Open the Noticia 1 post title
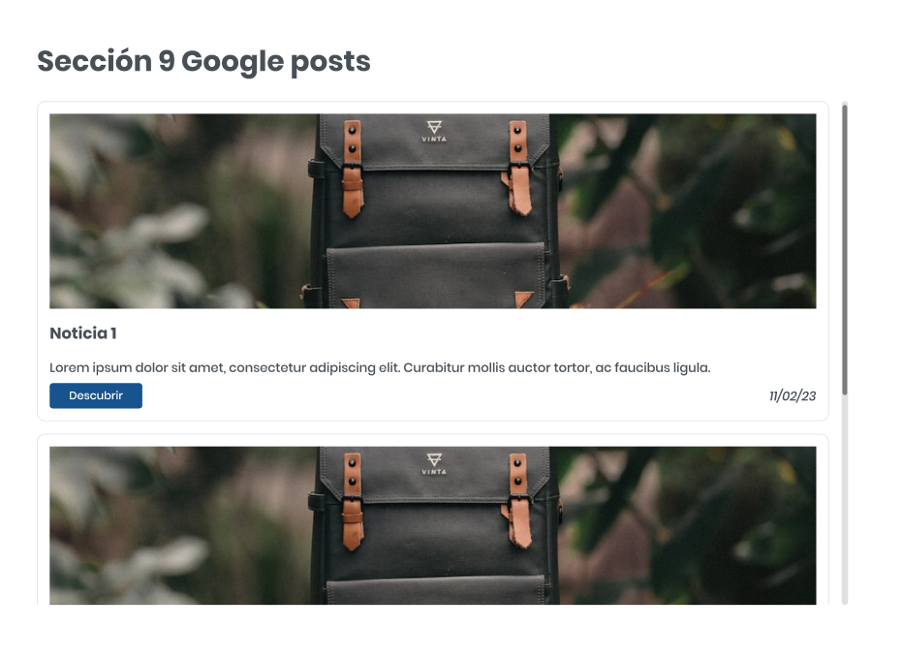This screenshot has width=904, height=662. coord(83,333)
